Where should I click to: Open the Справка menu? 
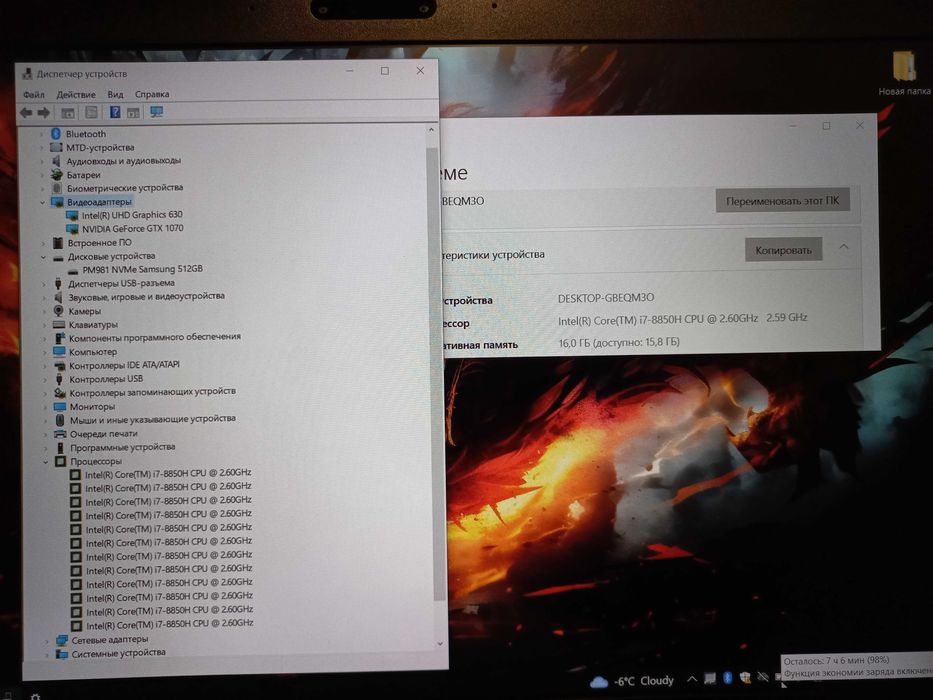point(152,94)
